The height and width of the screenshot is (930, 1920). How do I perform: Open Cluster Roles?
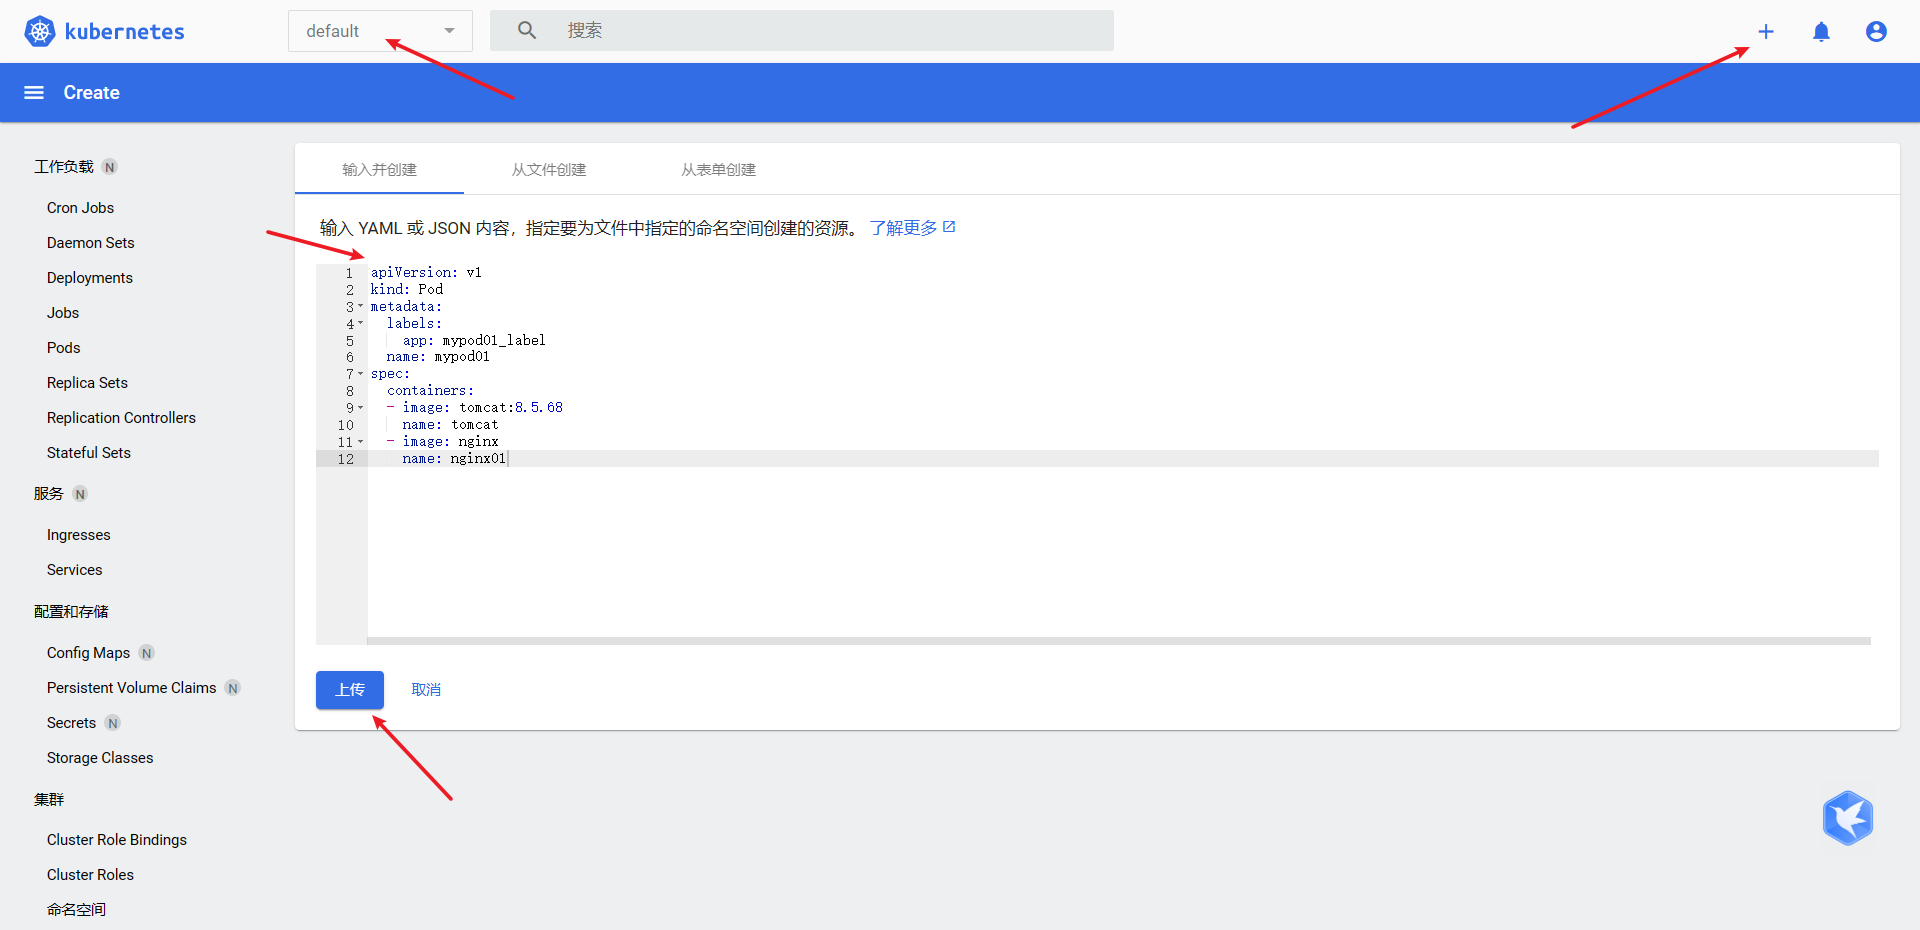[x=90, y=875]
